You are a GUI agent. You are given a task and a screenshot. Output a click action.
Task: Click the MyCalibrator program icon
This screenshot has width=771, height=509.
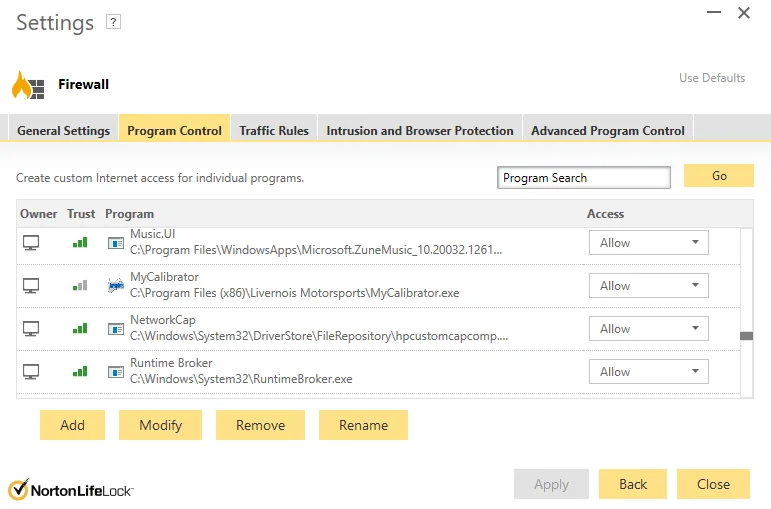(x=116, y=285)
